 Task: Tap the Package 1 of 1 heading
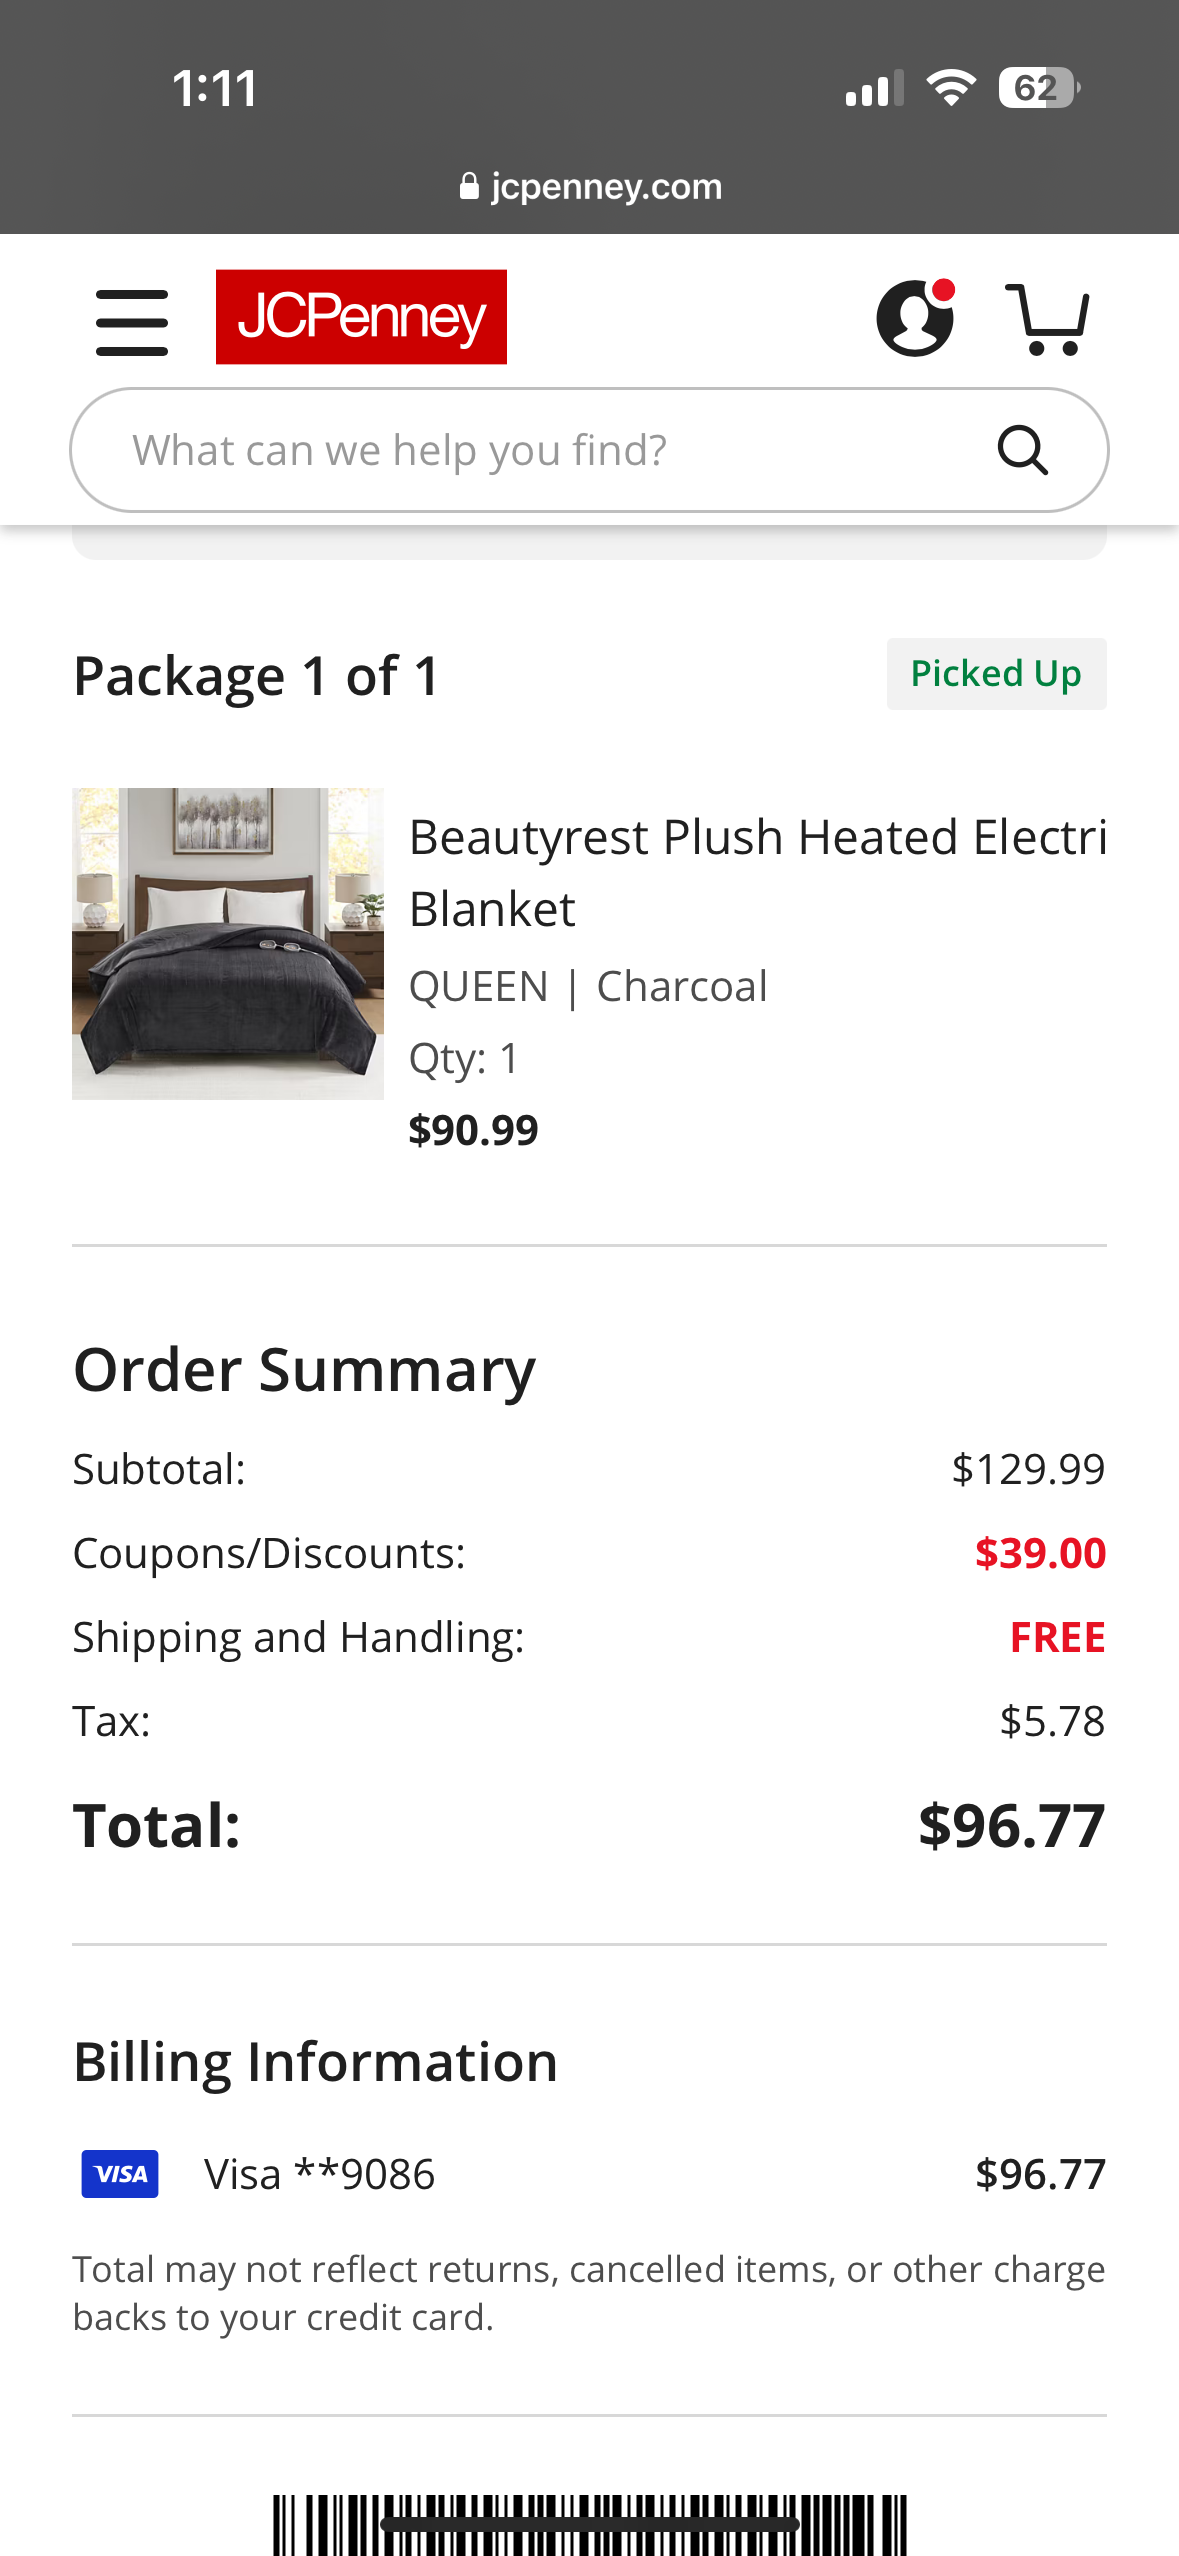pyautogui.click(x=257, y=676)
